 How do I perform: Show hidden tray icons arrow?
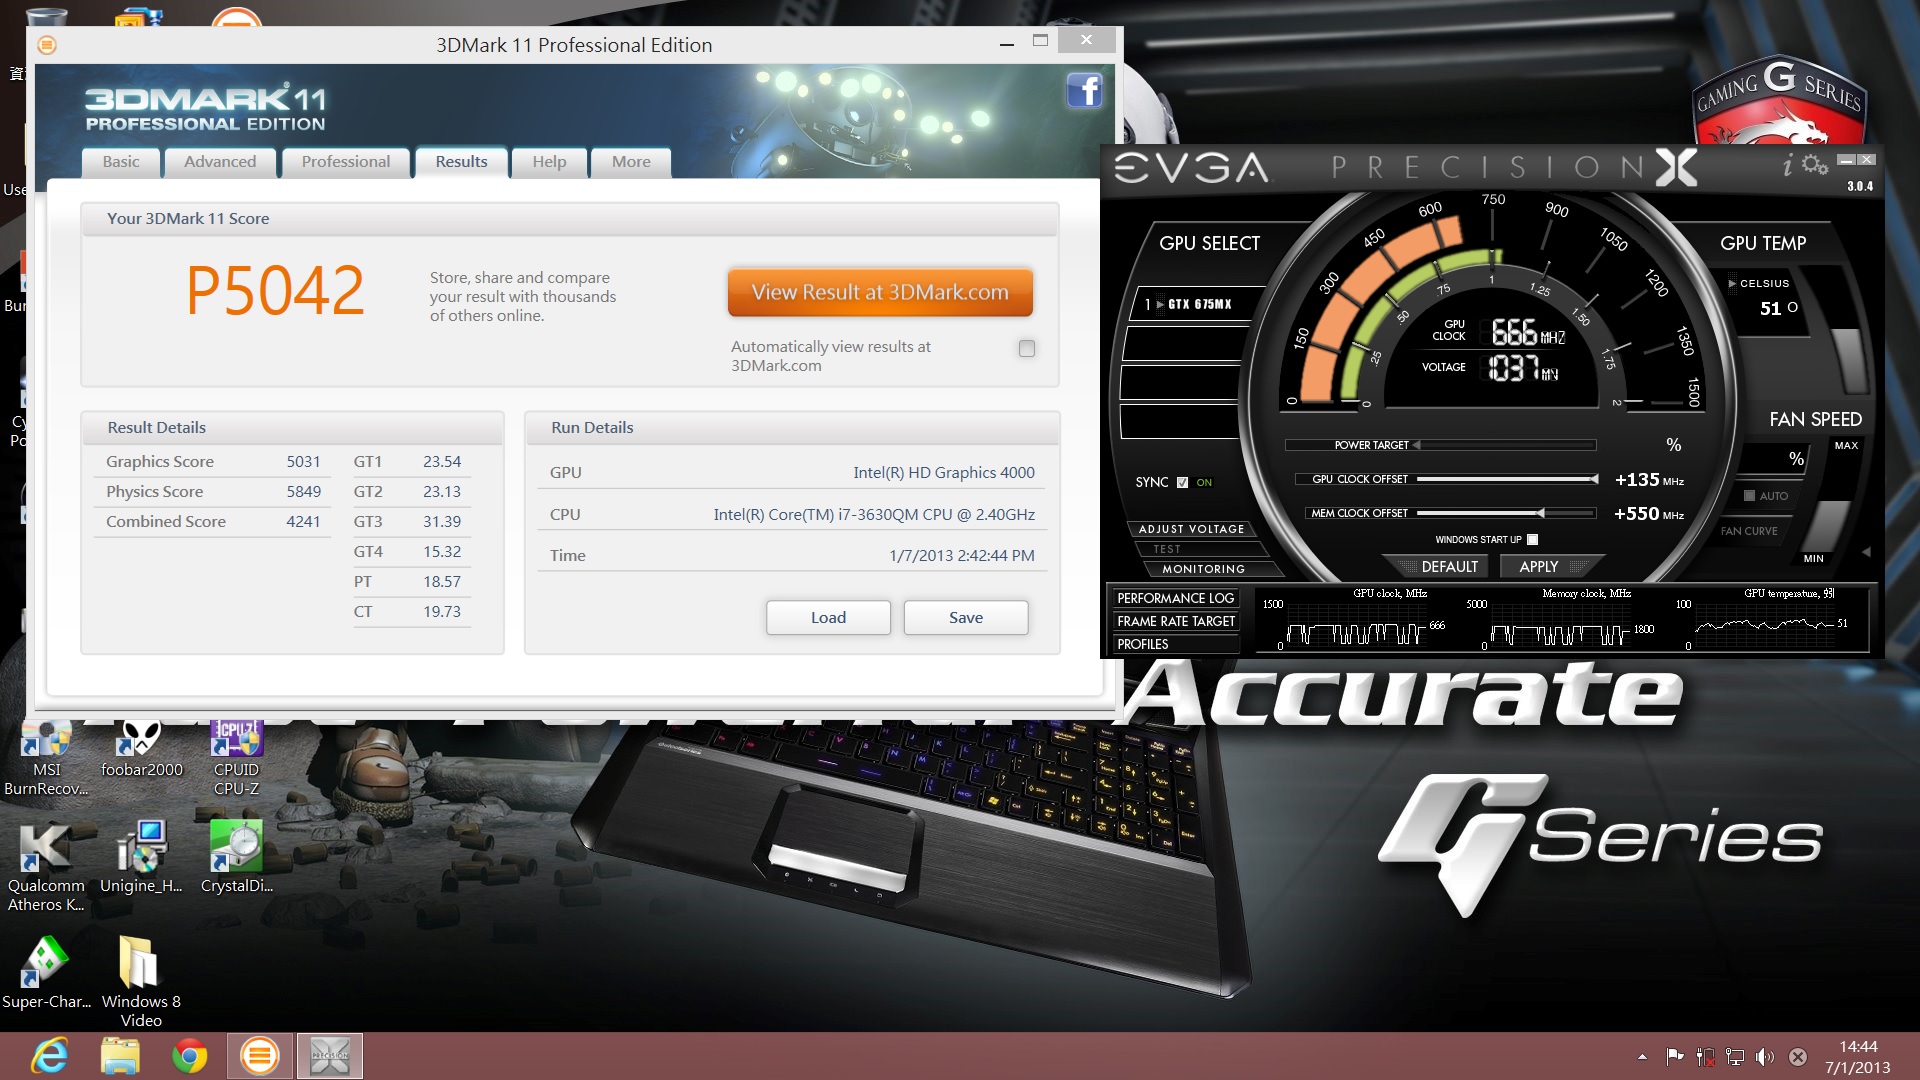click(1642, 1057)
